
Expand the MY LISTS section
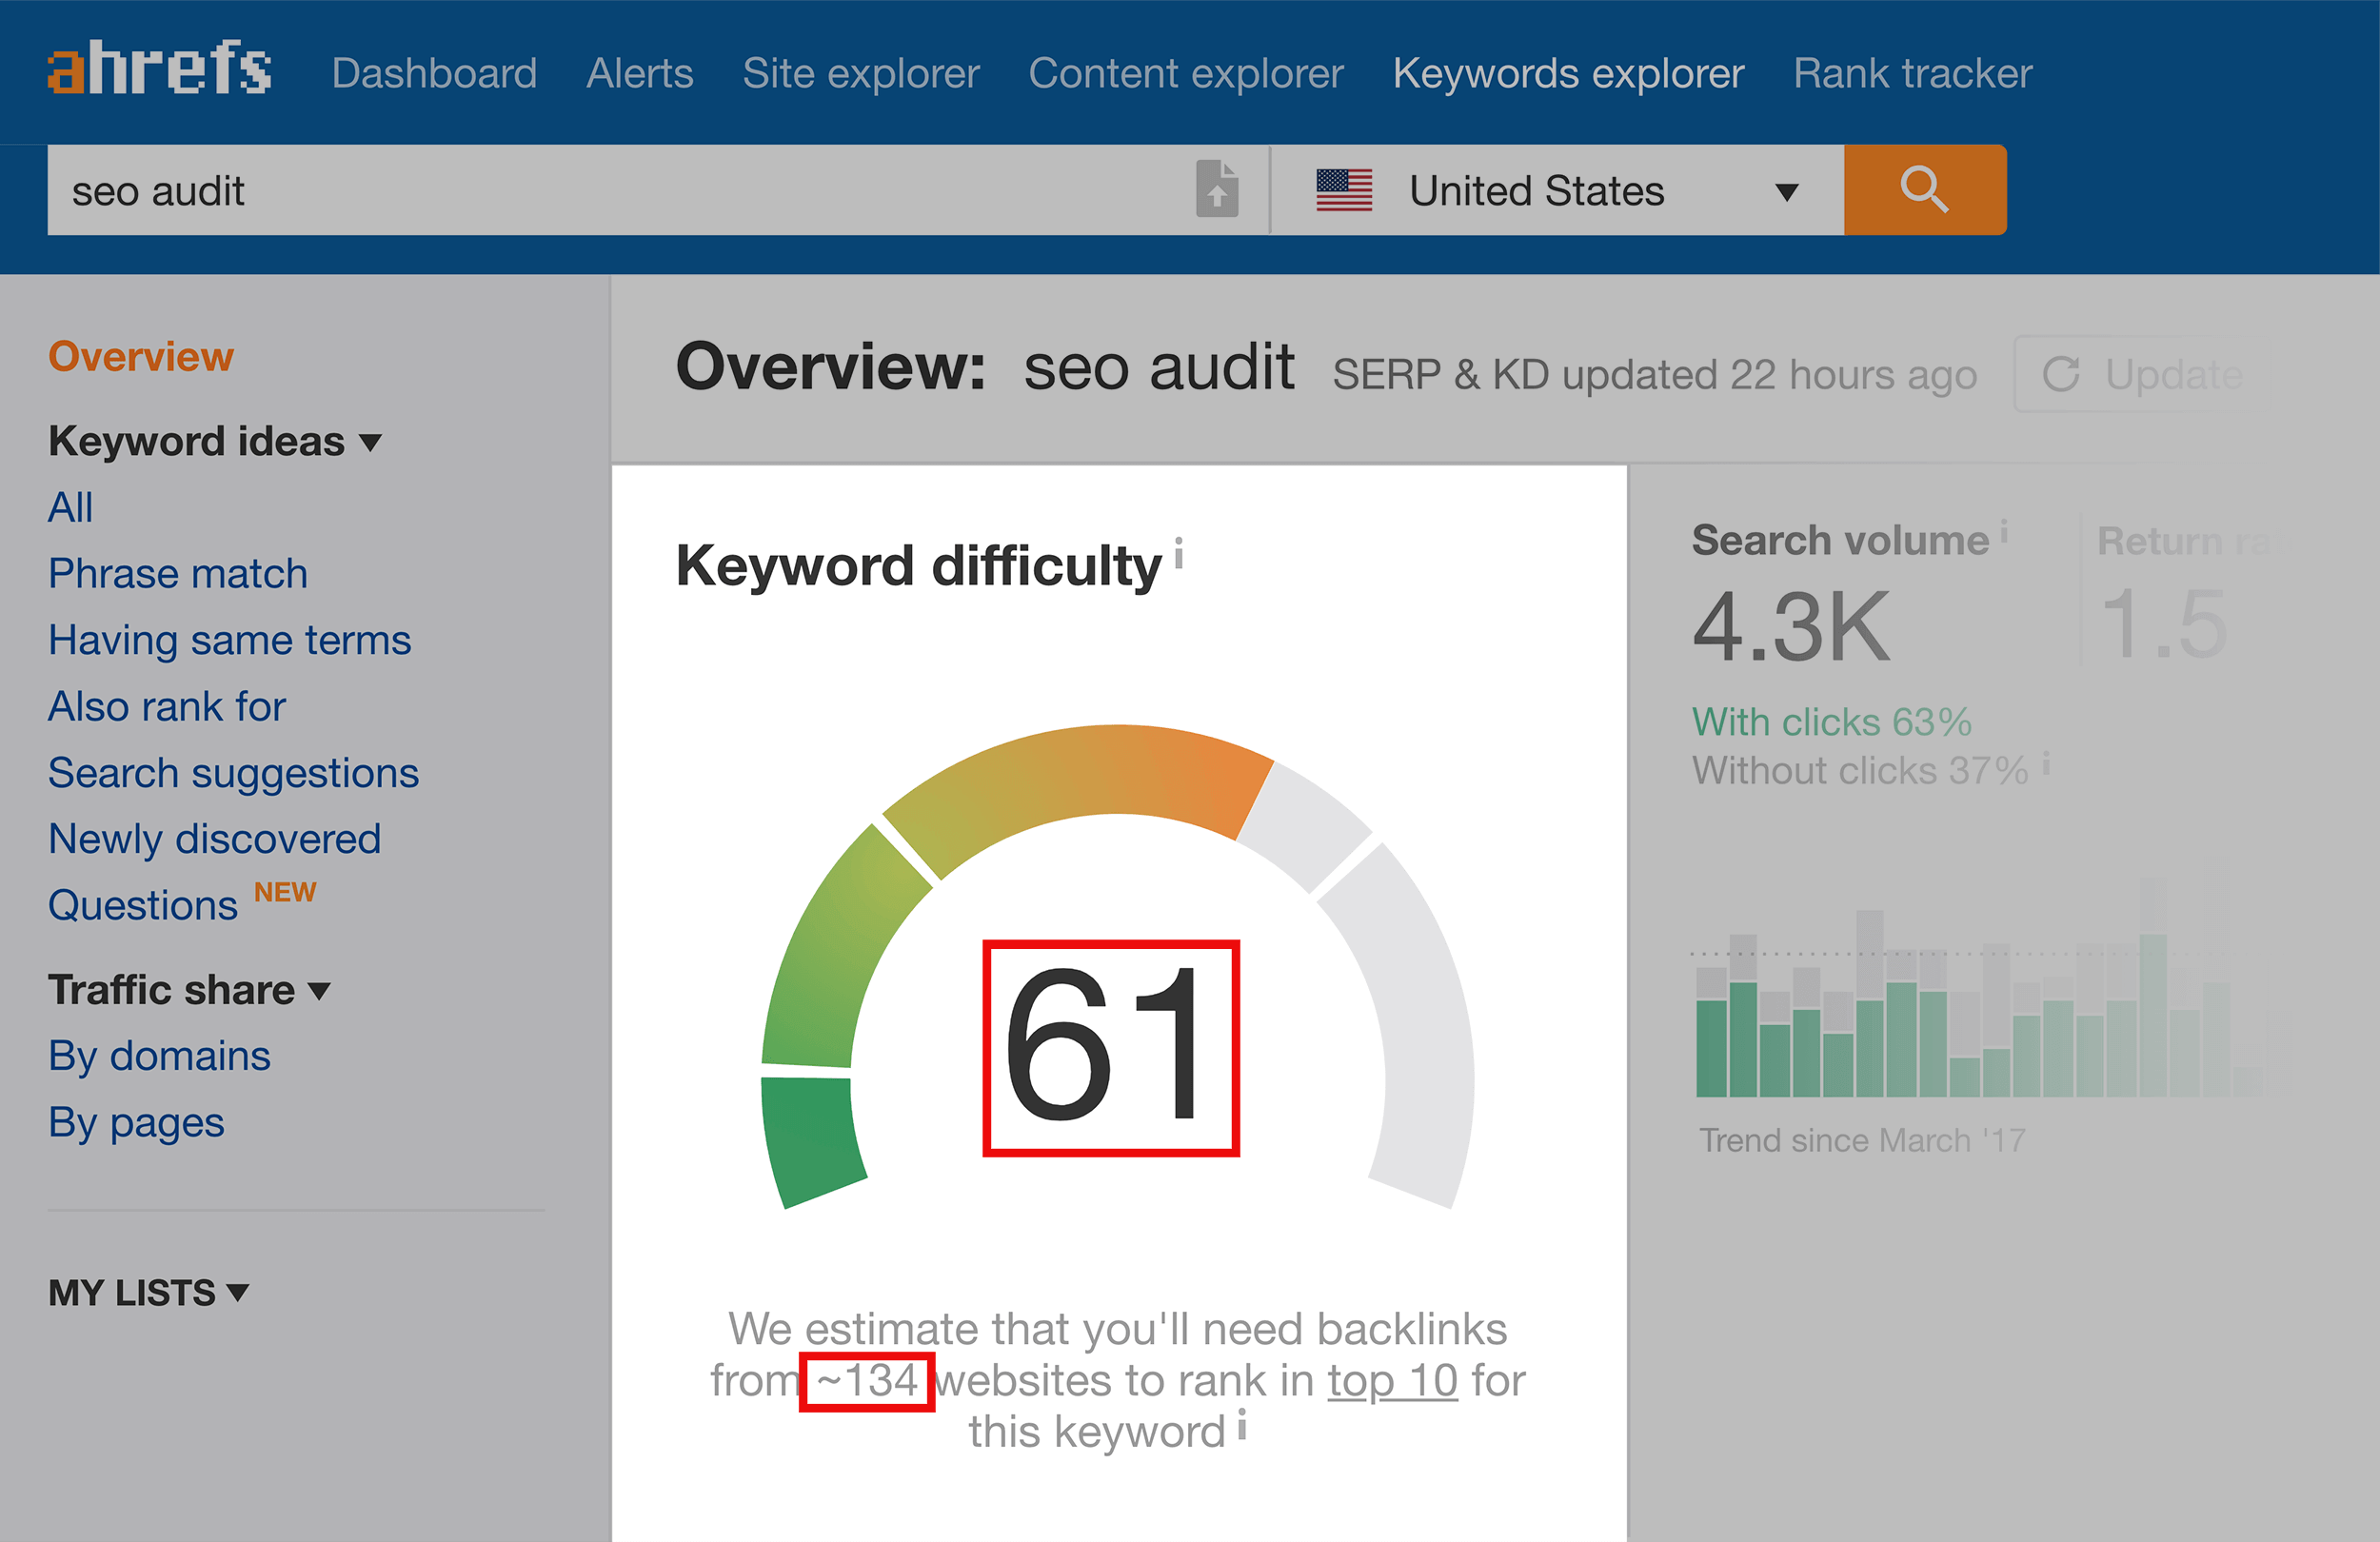point(148,1292)
